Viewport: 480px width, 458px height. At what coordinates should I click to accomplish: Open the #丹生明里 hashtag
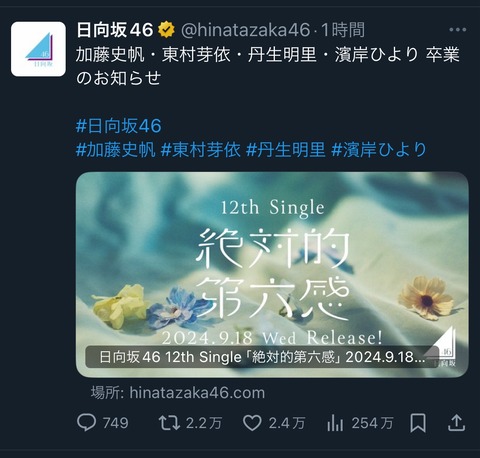pyautogui.click(x=285, y=149)
